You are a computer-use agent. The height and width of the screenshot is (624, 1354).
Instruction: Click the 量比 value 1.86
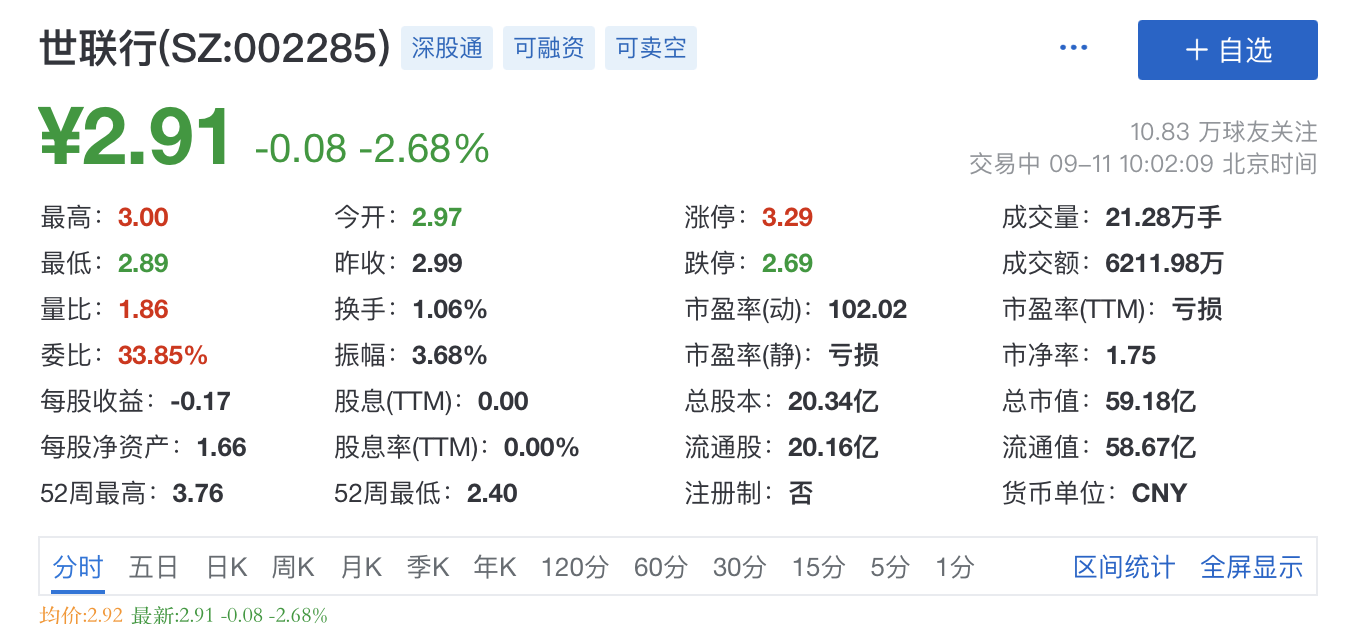143,309
